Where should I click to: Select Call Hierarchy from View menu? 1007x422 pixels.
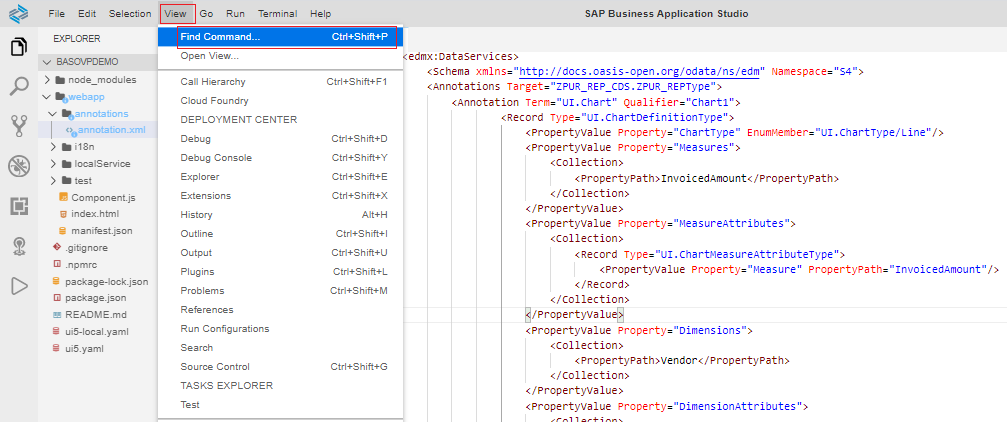280,82
